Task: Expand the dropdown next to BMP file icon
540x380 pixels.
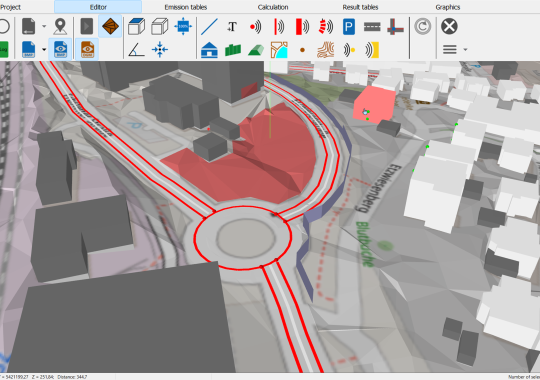Action: (44, 50)
